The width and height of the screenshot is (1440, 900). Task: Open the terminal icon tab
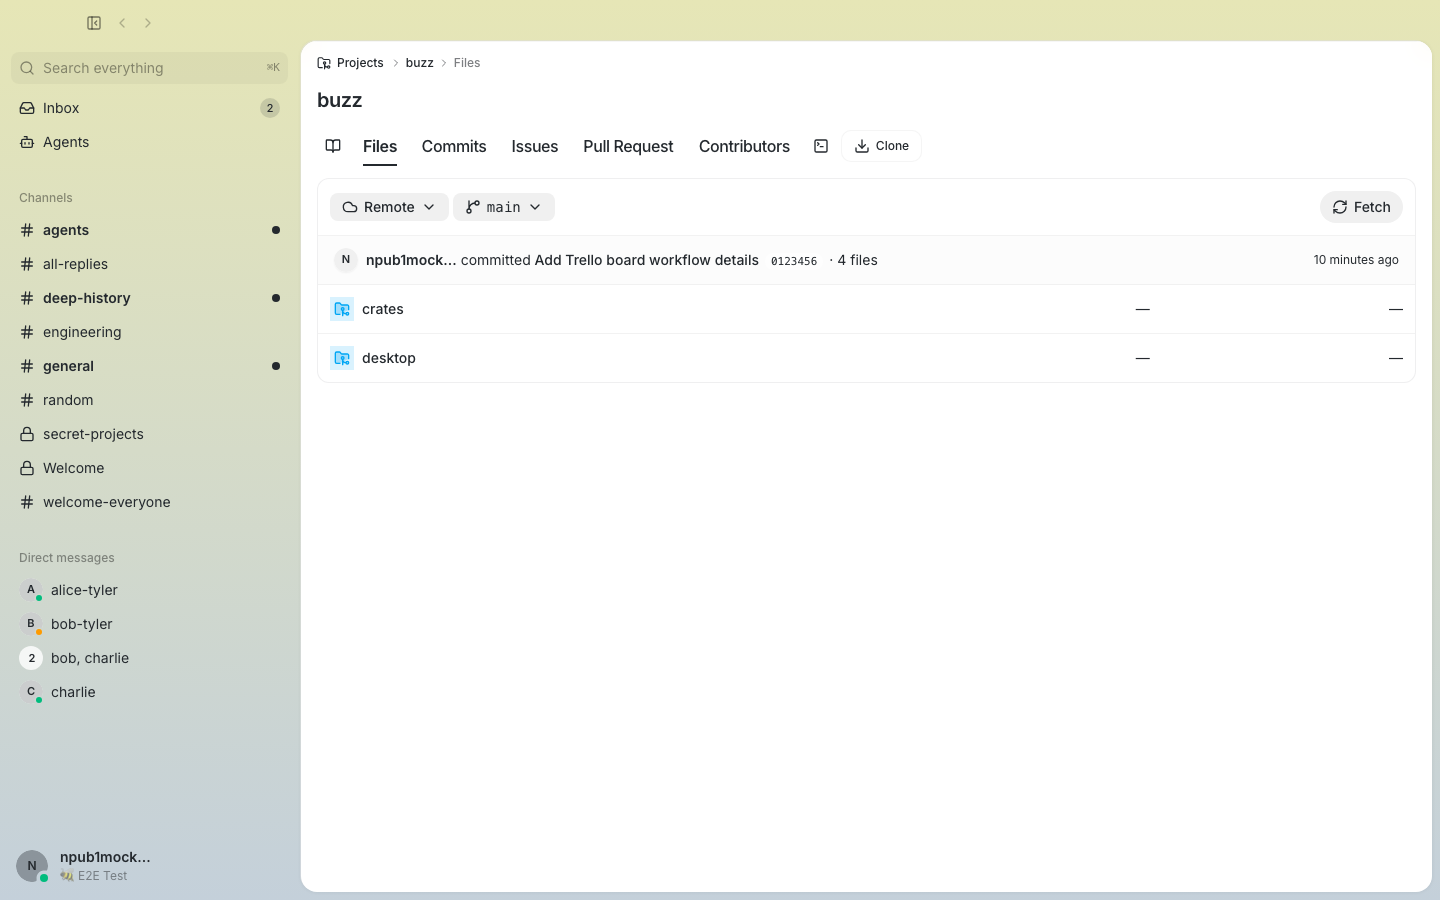(x=821, y=146)
